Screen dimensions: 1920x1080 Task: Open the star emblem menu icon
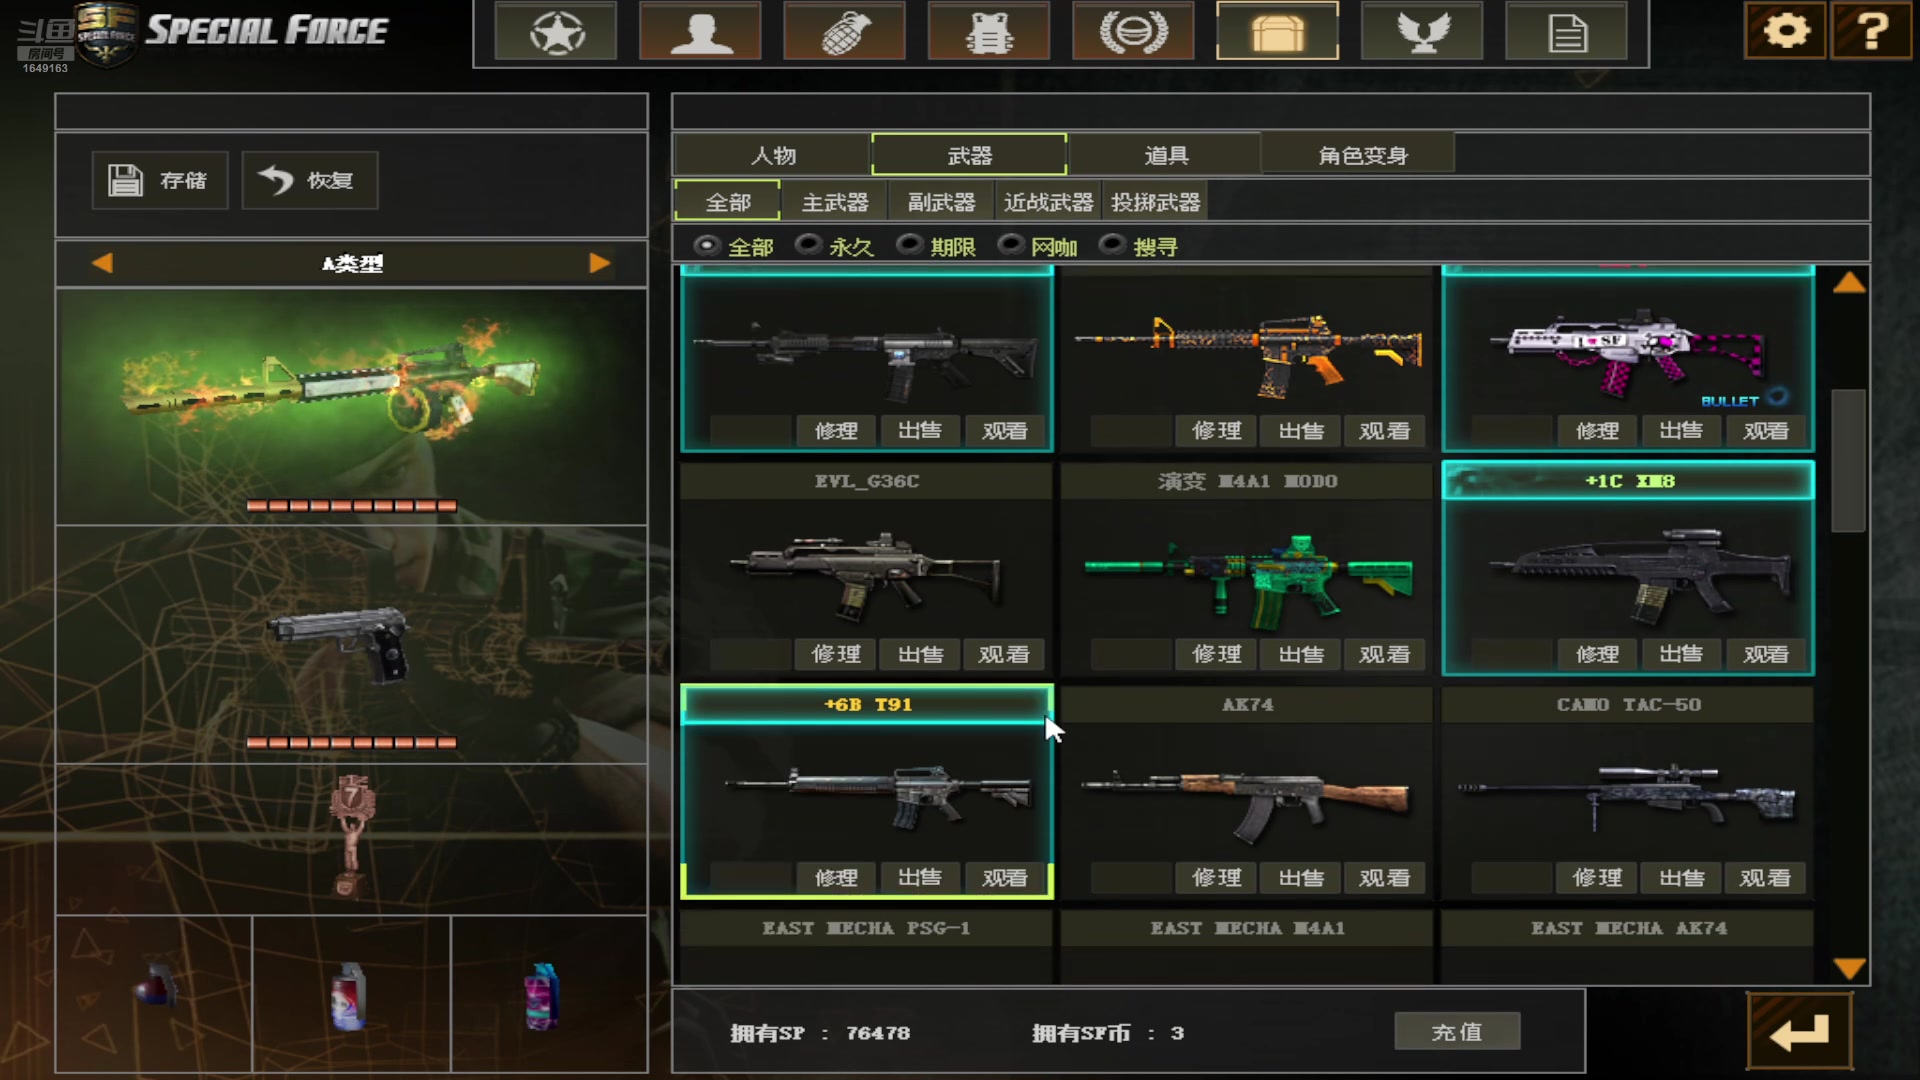(556, 32)
